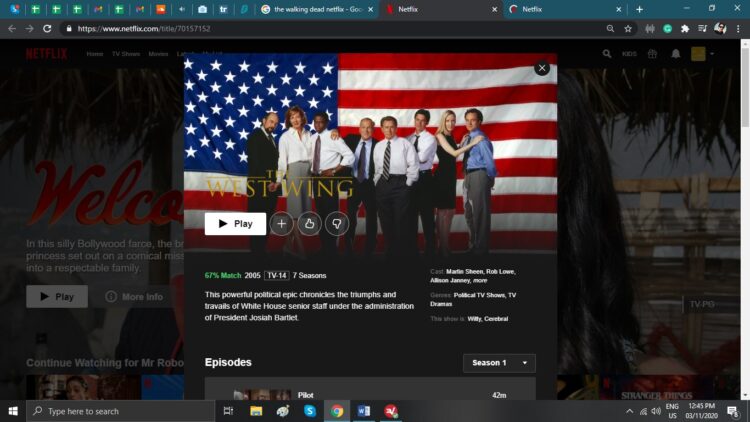The image size is (750, 422).
Task: Open the Grammarly extension icon
Action: 667,29
